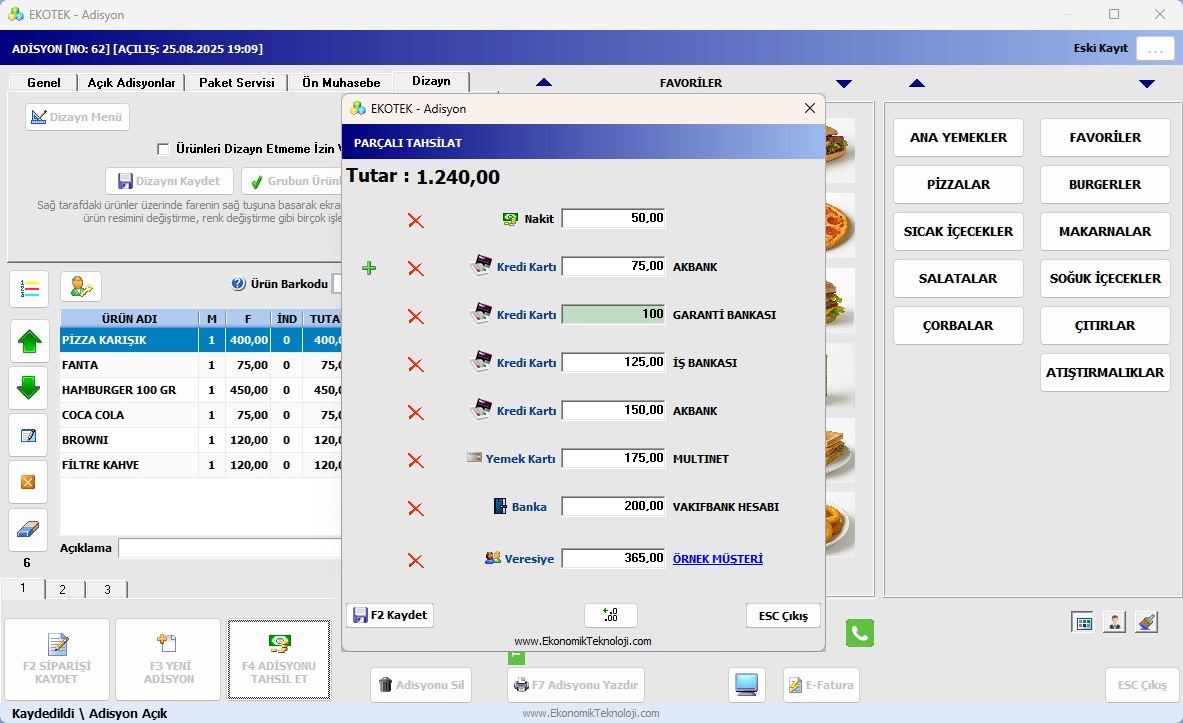Remove the VAKIFBANK HESABI bank row
The height and width of the screenshot is (723, 1183).
click(415, 509)
